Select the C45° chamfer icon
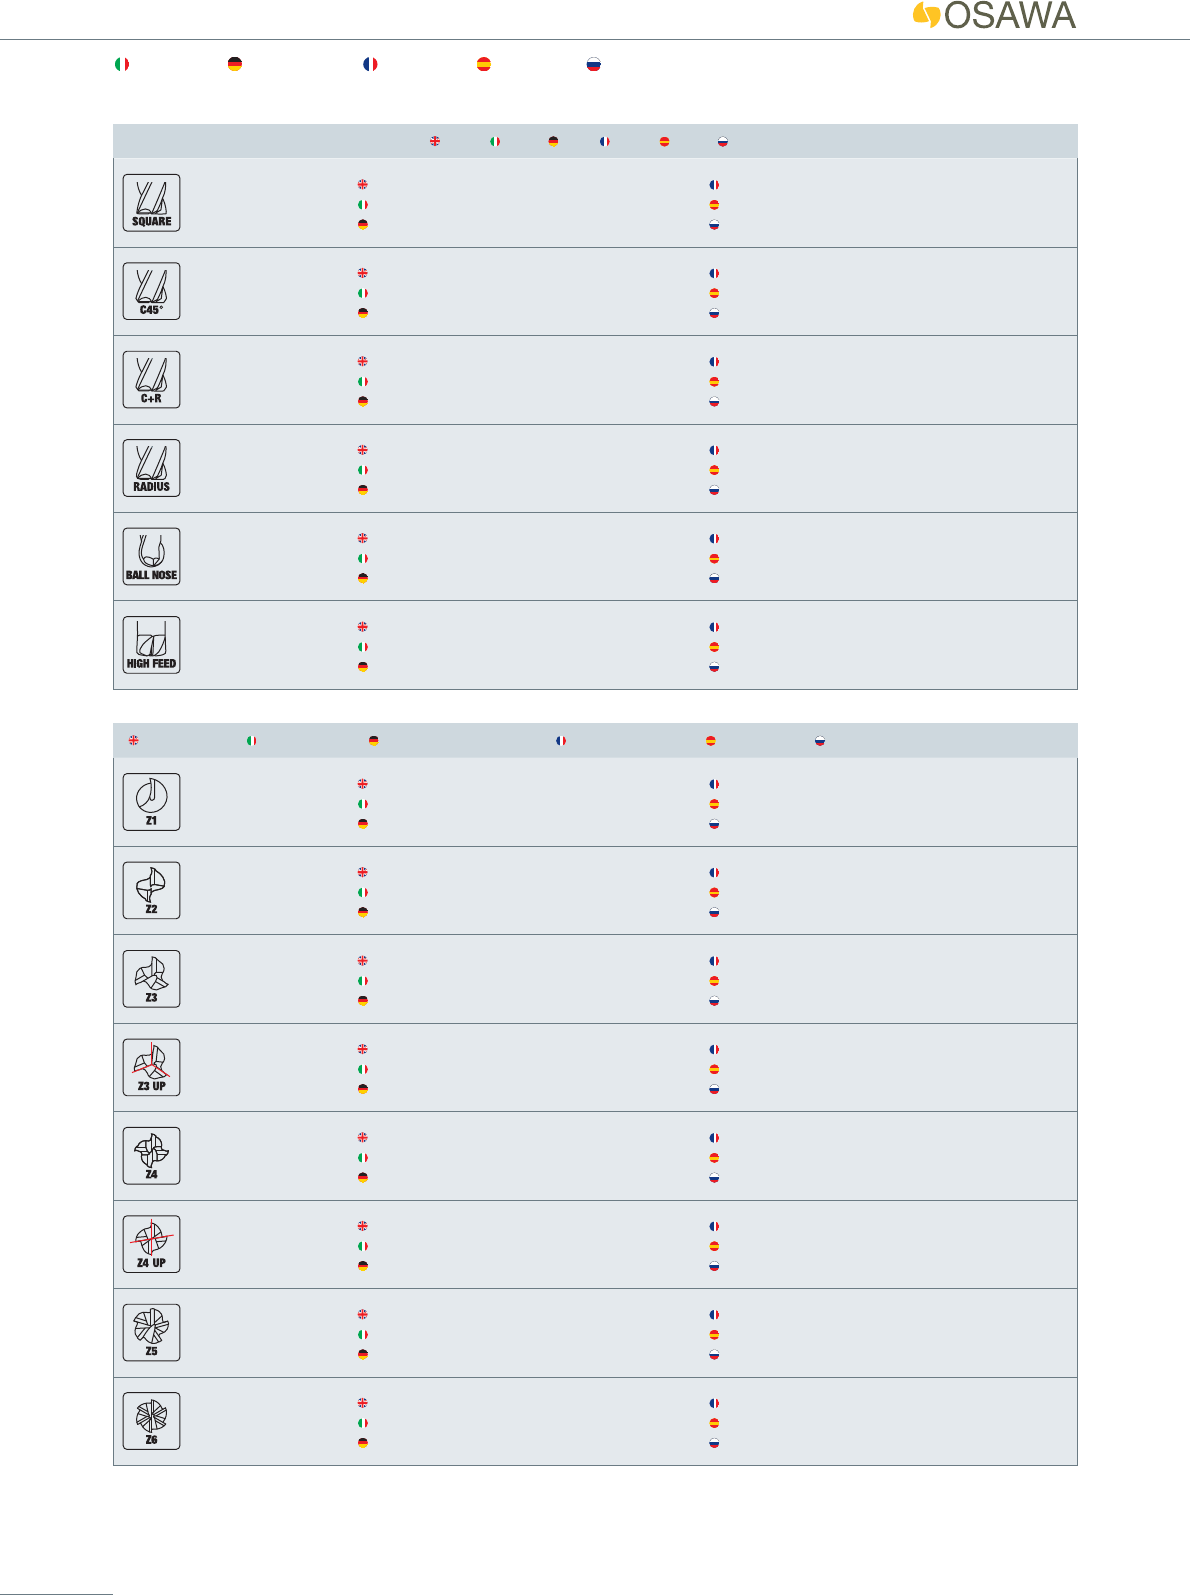The height and width of the screenshot is (1595, 1190). (x=151, y=291)
